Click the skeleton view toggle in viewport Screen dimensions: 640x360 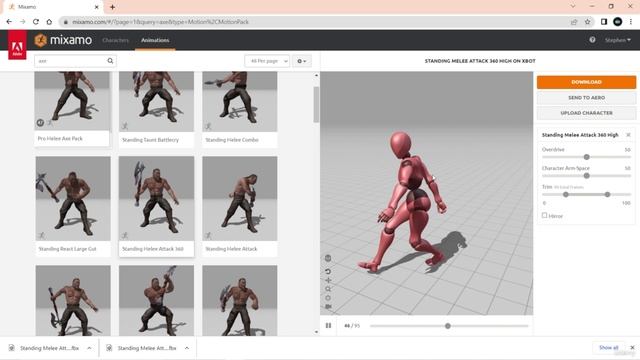[328, 258]
